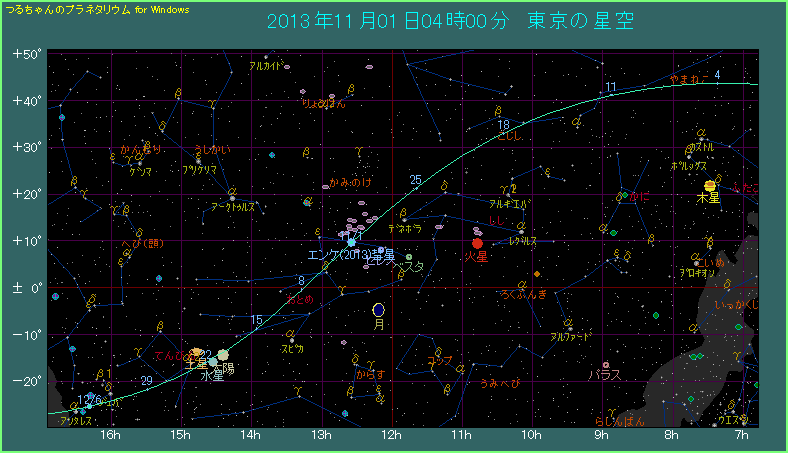Image resolution: width=788 pixels, height=453 pixels.
Task: Click the Spica (スピカ) star
Action: click(x=289, y=339)
